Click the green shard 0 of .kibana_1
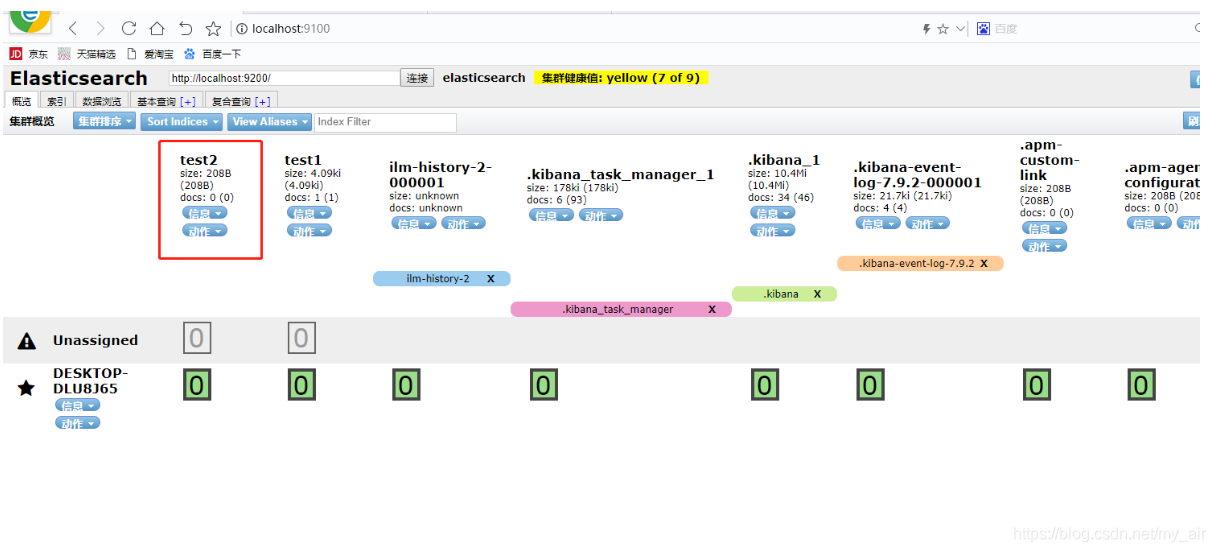The height and width of the screenshot is (552, 1216). pyautogui.click(x=764, y=385)
